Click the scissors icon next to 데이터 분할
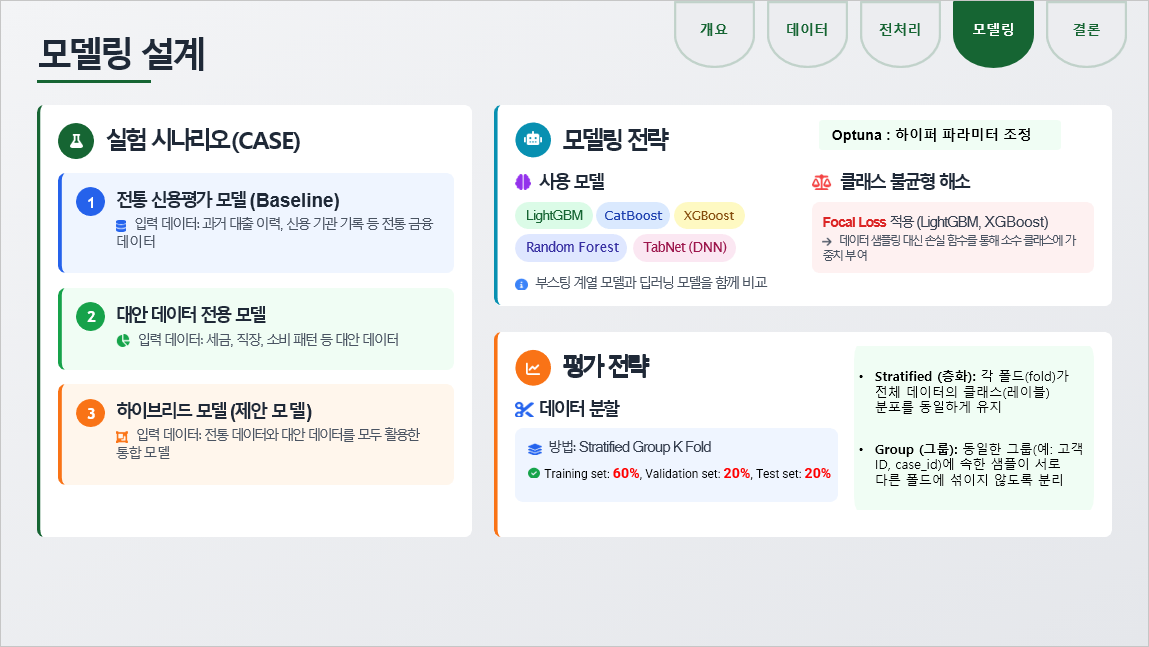 tap(523, 408)
